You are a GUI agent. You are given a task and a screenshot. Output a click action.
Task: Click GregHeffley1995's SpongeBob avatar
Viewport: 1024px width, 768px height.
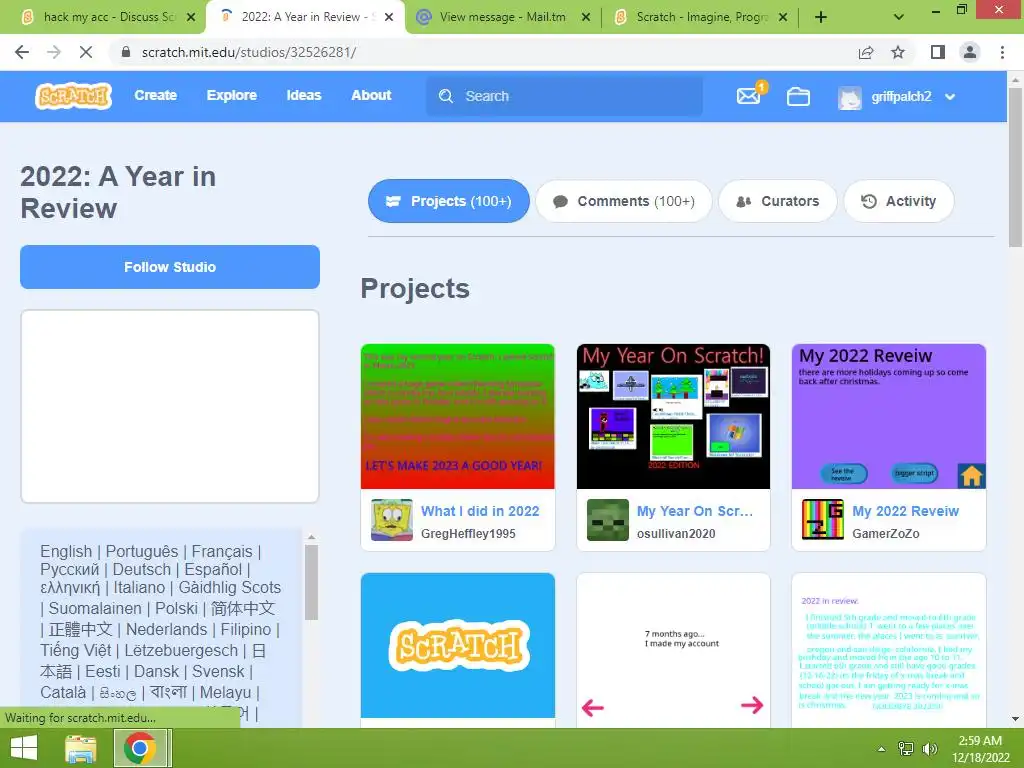pos(392,520)
